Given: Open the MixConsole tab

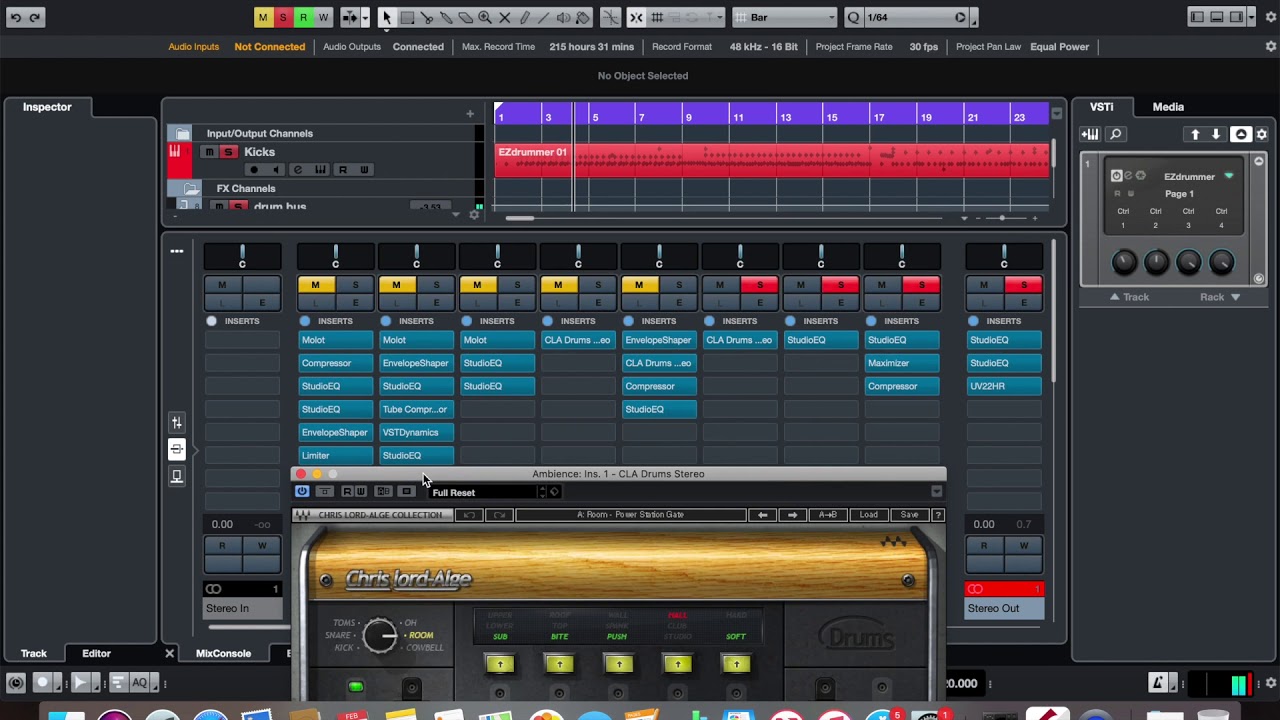Looking at the screenshot, I should (x=223, y=653).
